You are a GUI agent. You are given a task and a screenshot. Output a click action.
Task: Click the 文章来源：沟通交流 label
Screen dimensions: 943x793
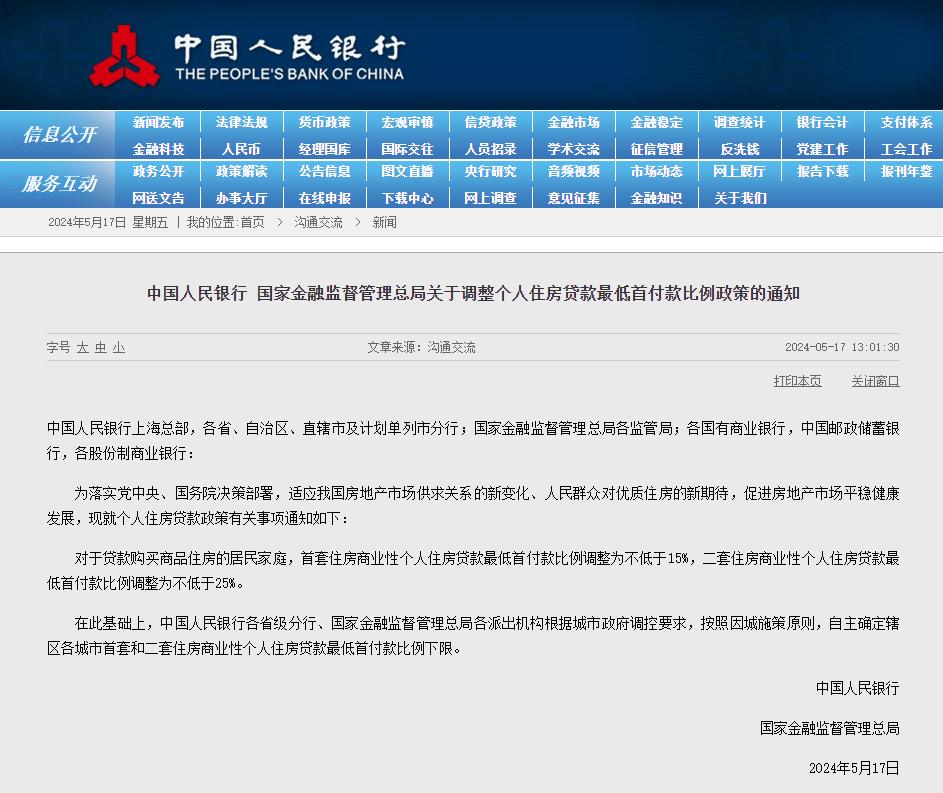coord(422,348)
